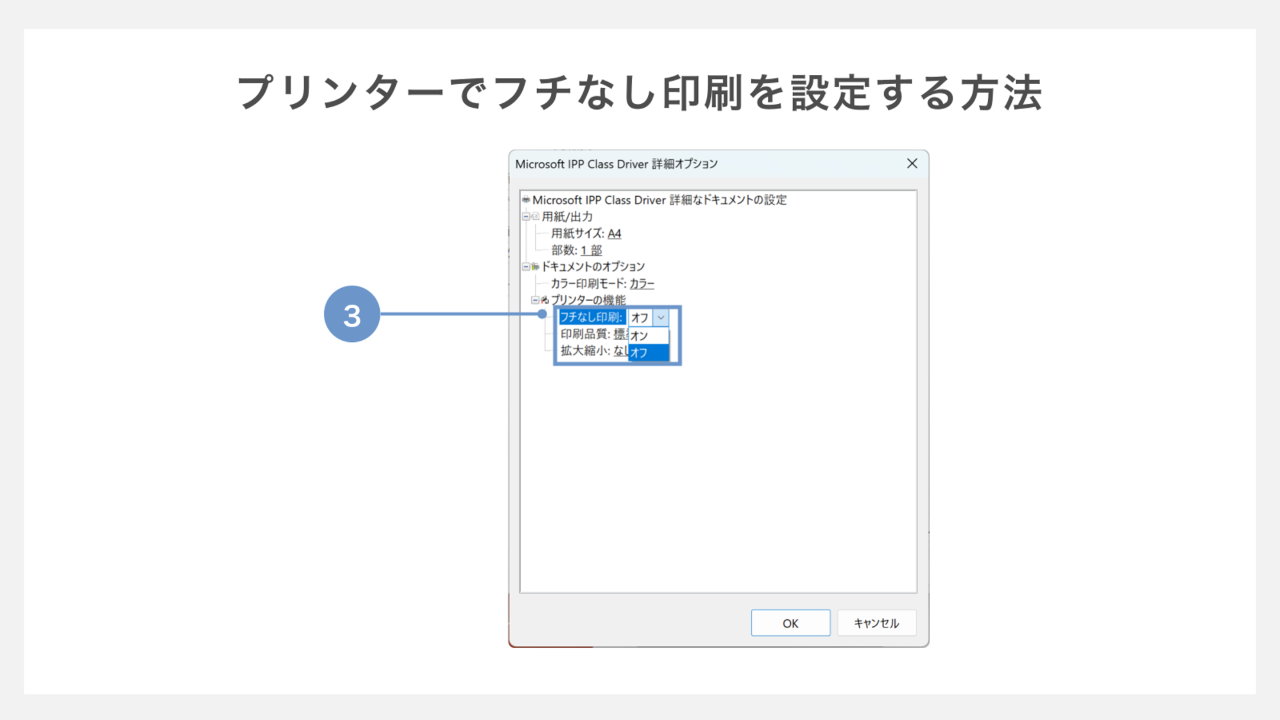This screenshot has width=1280, height=720.
Task: Click the 用紙/出力 paper icon
Action: click(535, 216)
